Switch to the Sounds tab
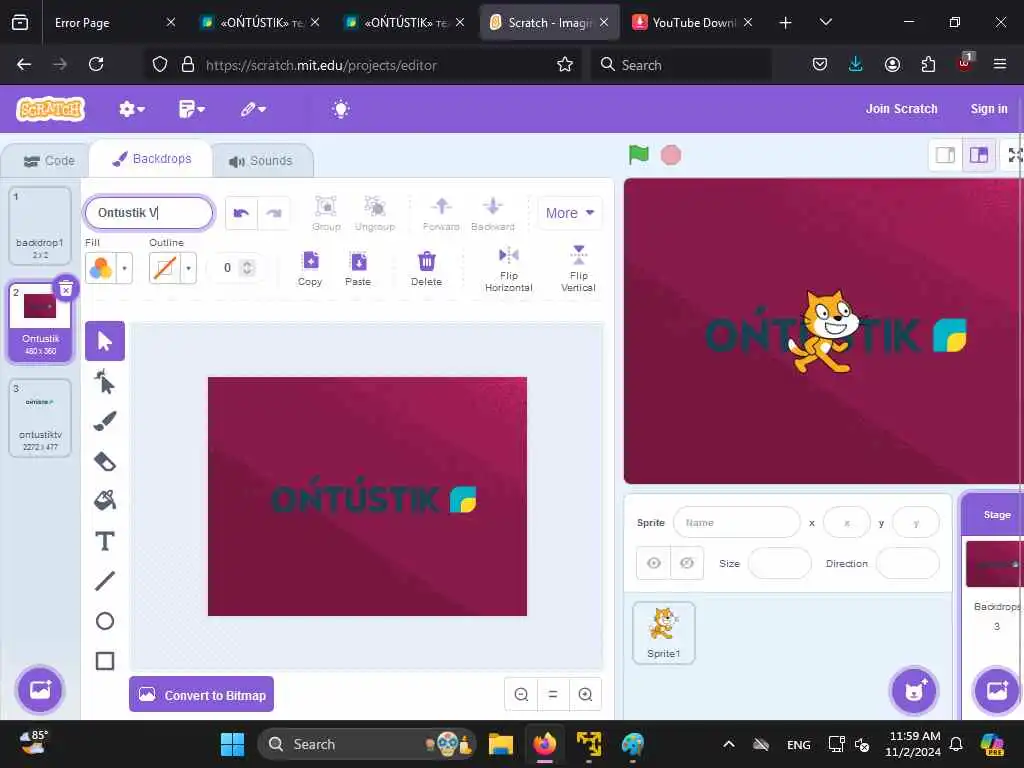1024x768 pixels. (x=261, y=161)
